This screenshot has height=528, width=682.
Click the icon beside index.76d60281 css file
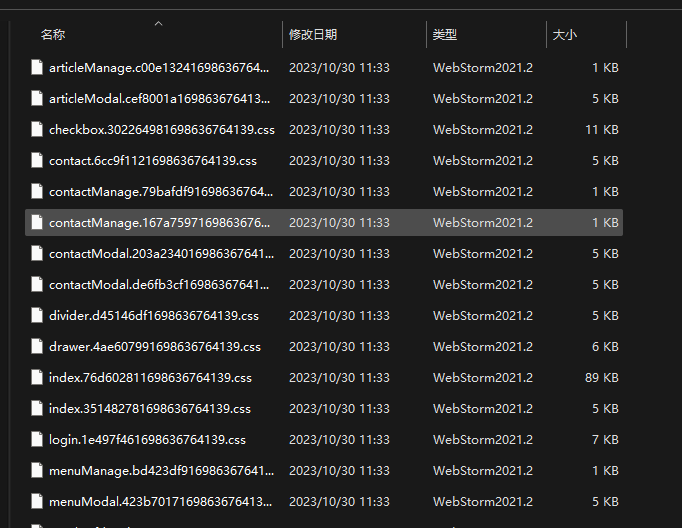coord(37,378)
